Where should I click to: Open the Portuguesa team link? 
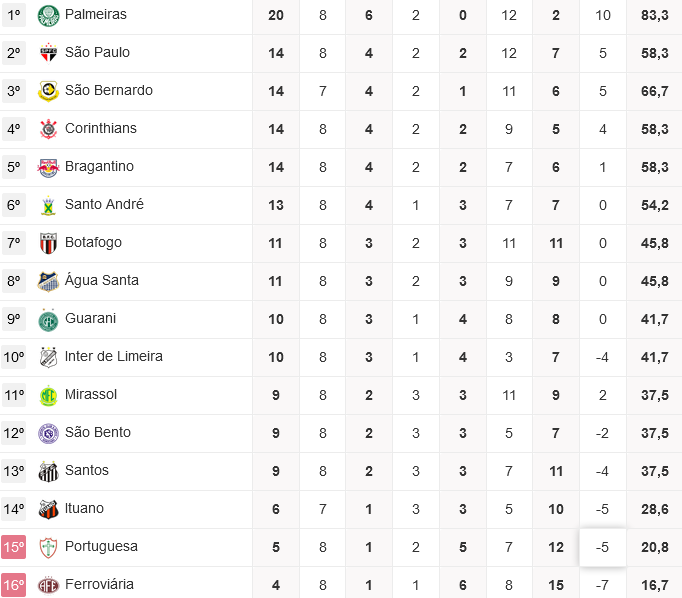pos(101,546)
